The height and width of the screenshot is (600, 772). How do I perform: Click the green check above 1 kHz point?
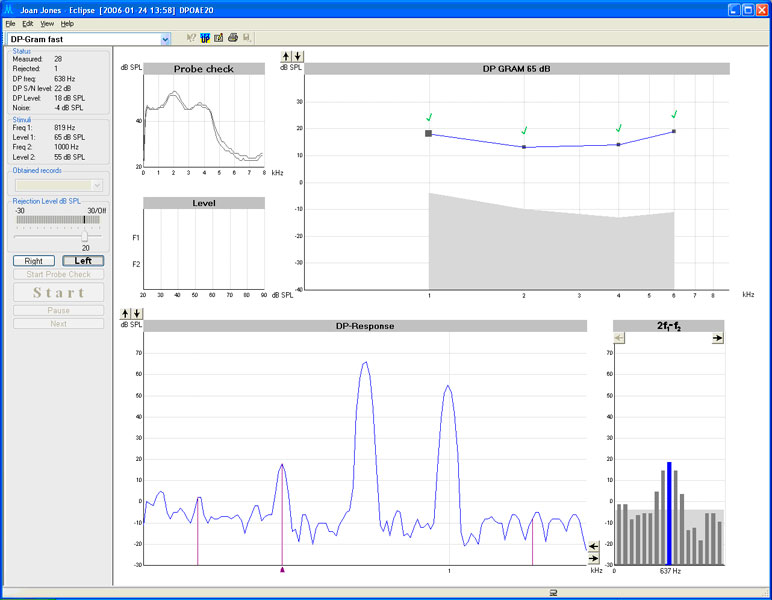[x=429, y=118]
